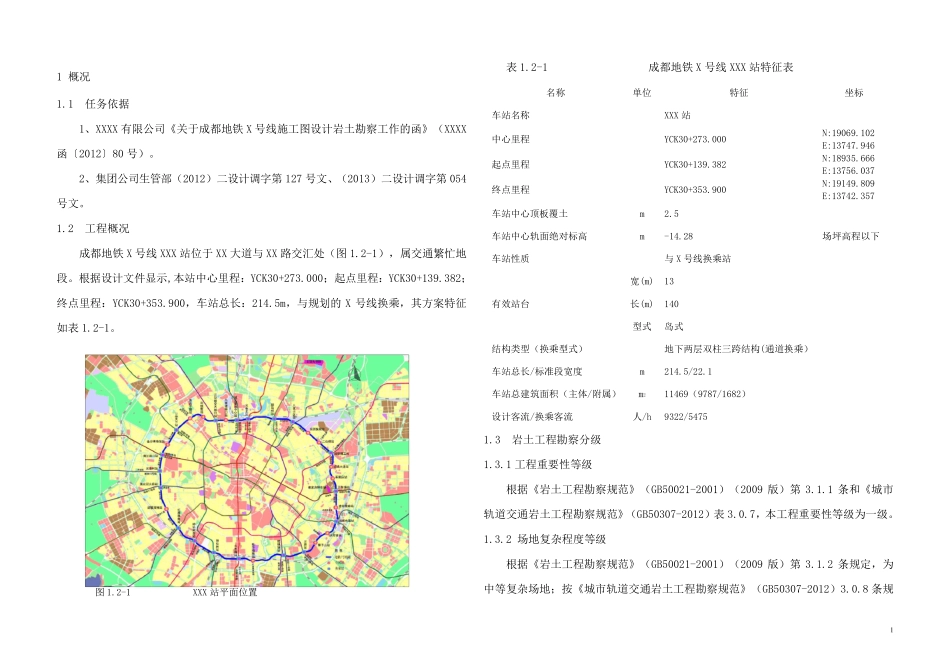Click the heading "1.2 工程概况"

[x=93, y=228]
